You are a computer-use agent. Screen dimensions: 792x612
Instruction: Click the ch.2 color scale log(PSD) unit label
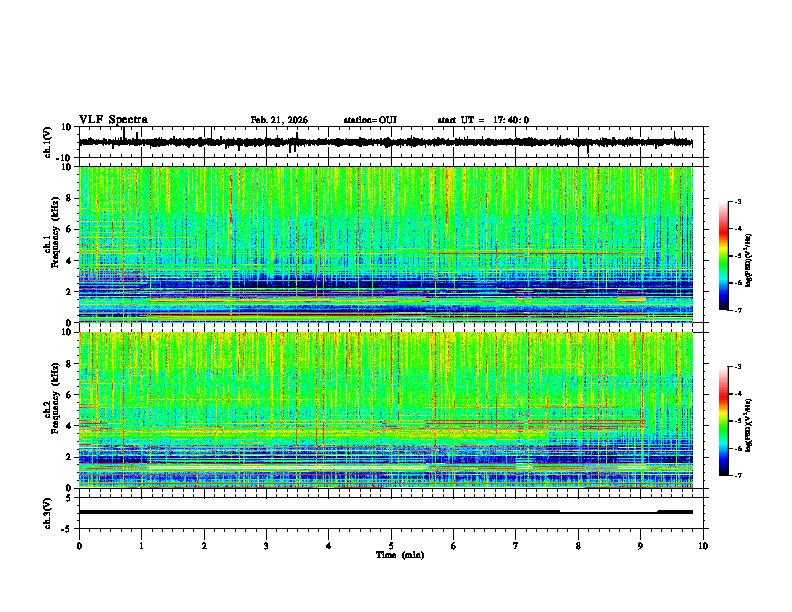(748, 426)
